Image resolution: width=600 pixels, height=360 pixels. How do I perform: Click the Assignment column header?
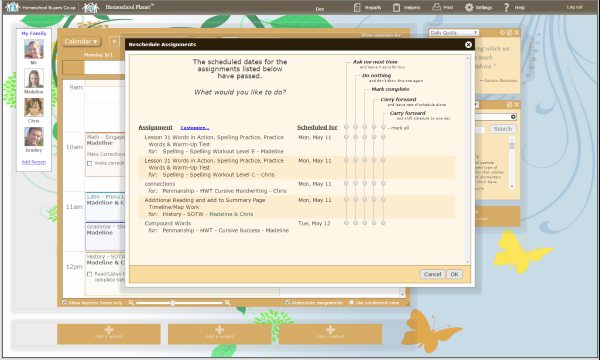[155, 127]
